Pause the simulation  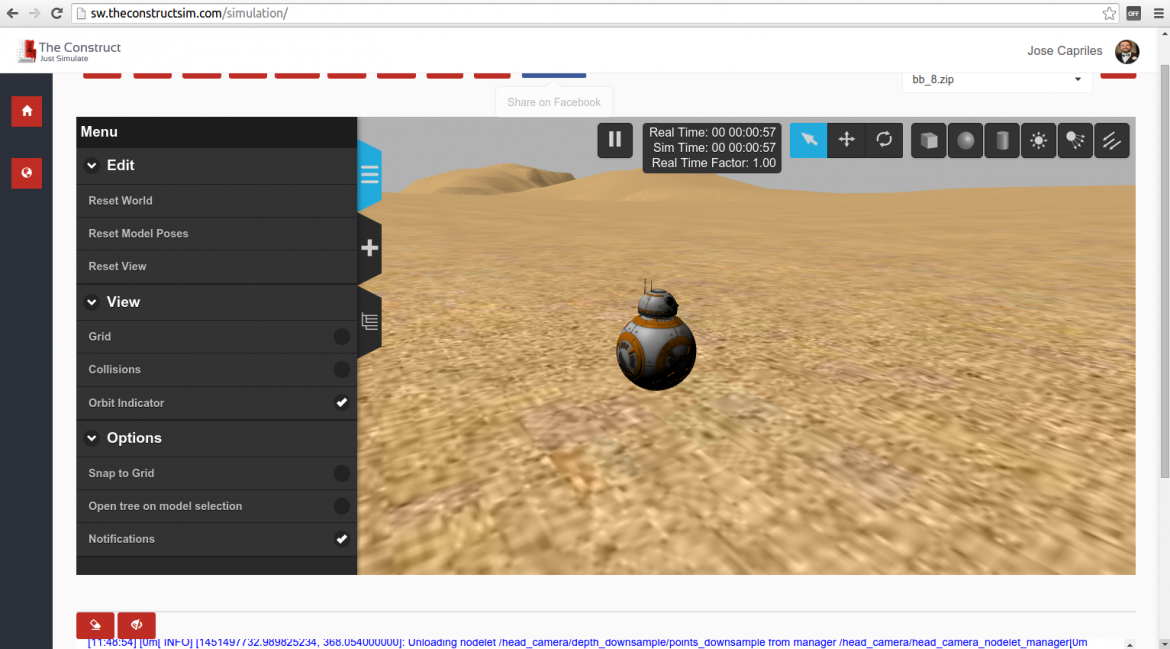tap(615, 140)
